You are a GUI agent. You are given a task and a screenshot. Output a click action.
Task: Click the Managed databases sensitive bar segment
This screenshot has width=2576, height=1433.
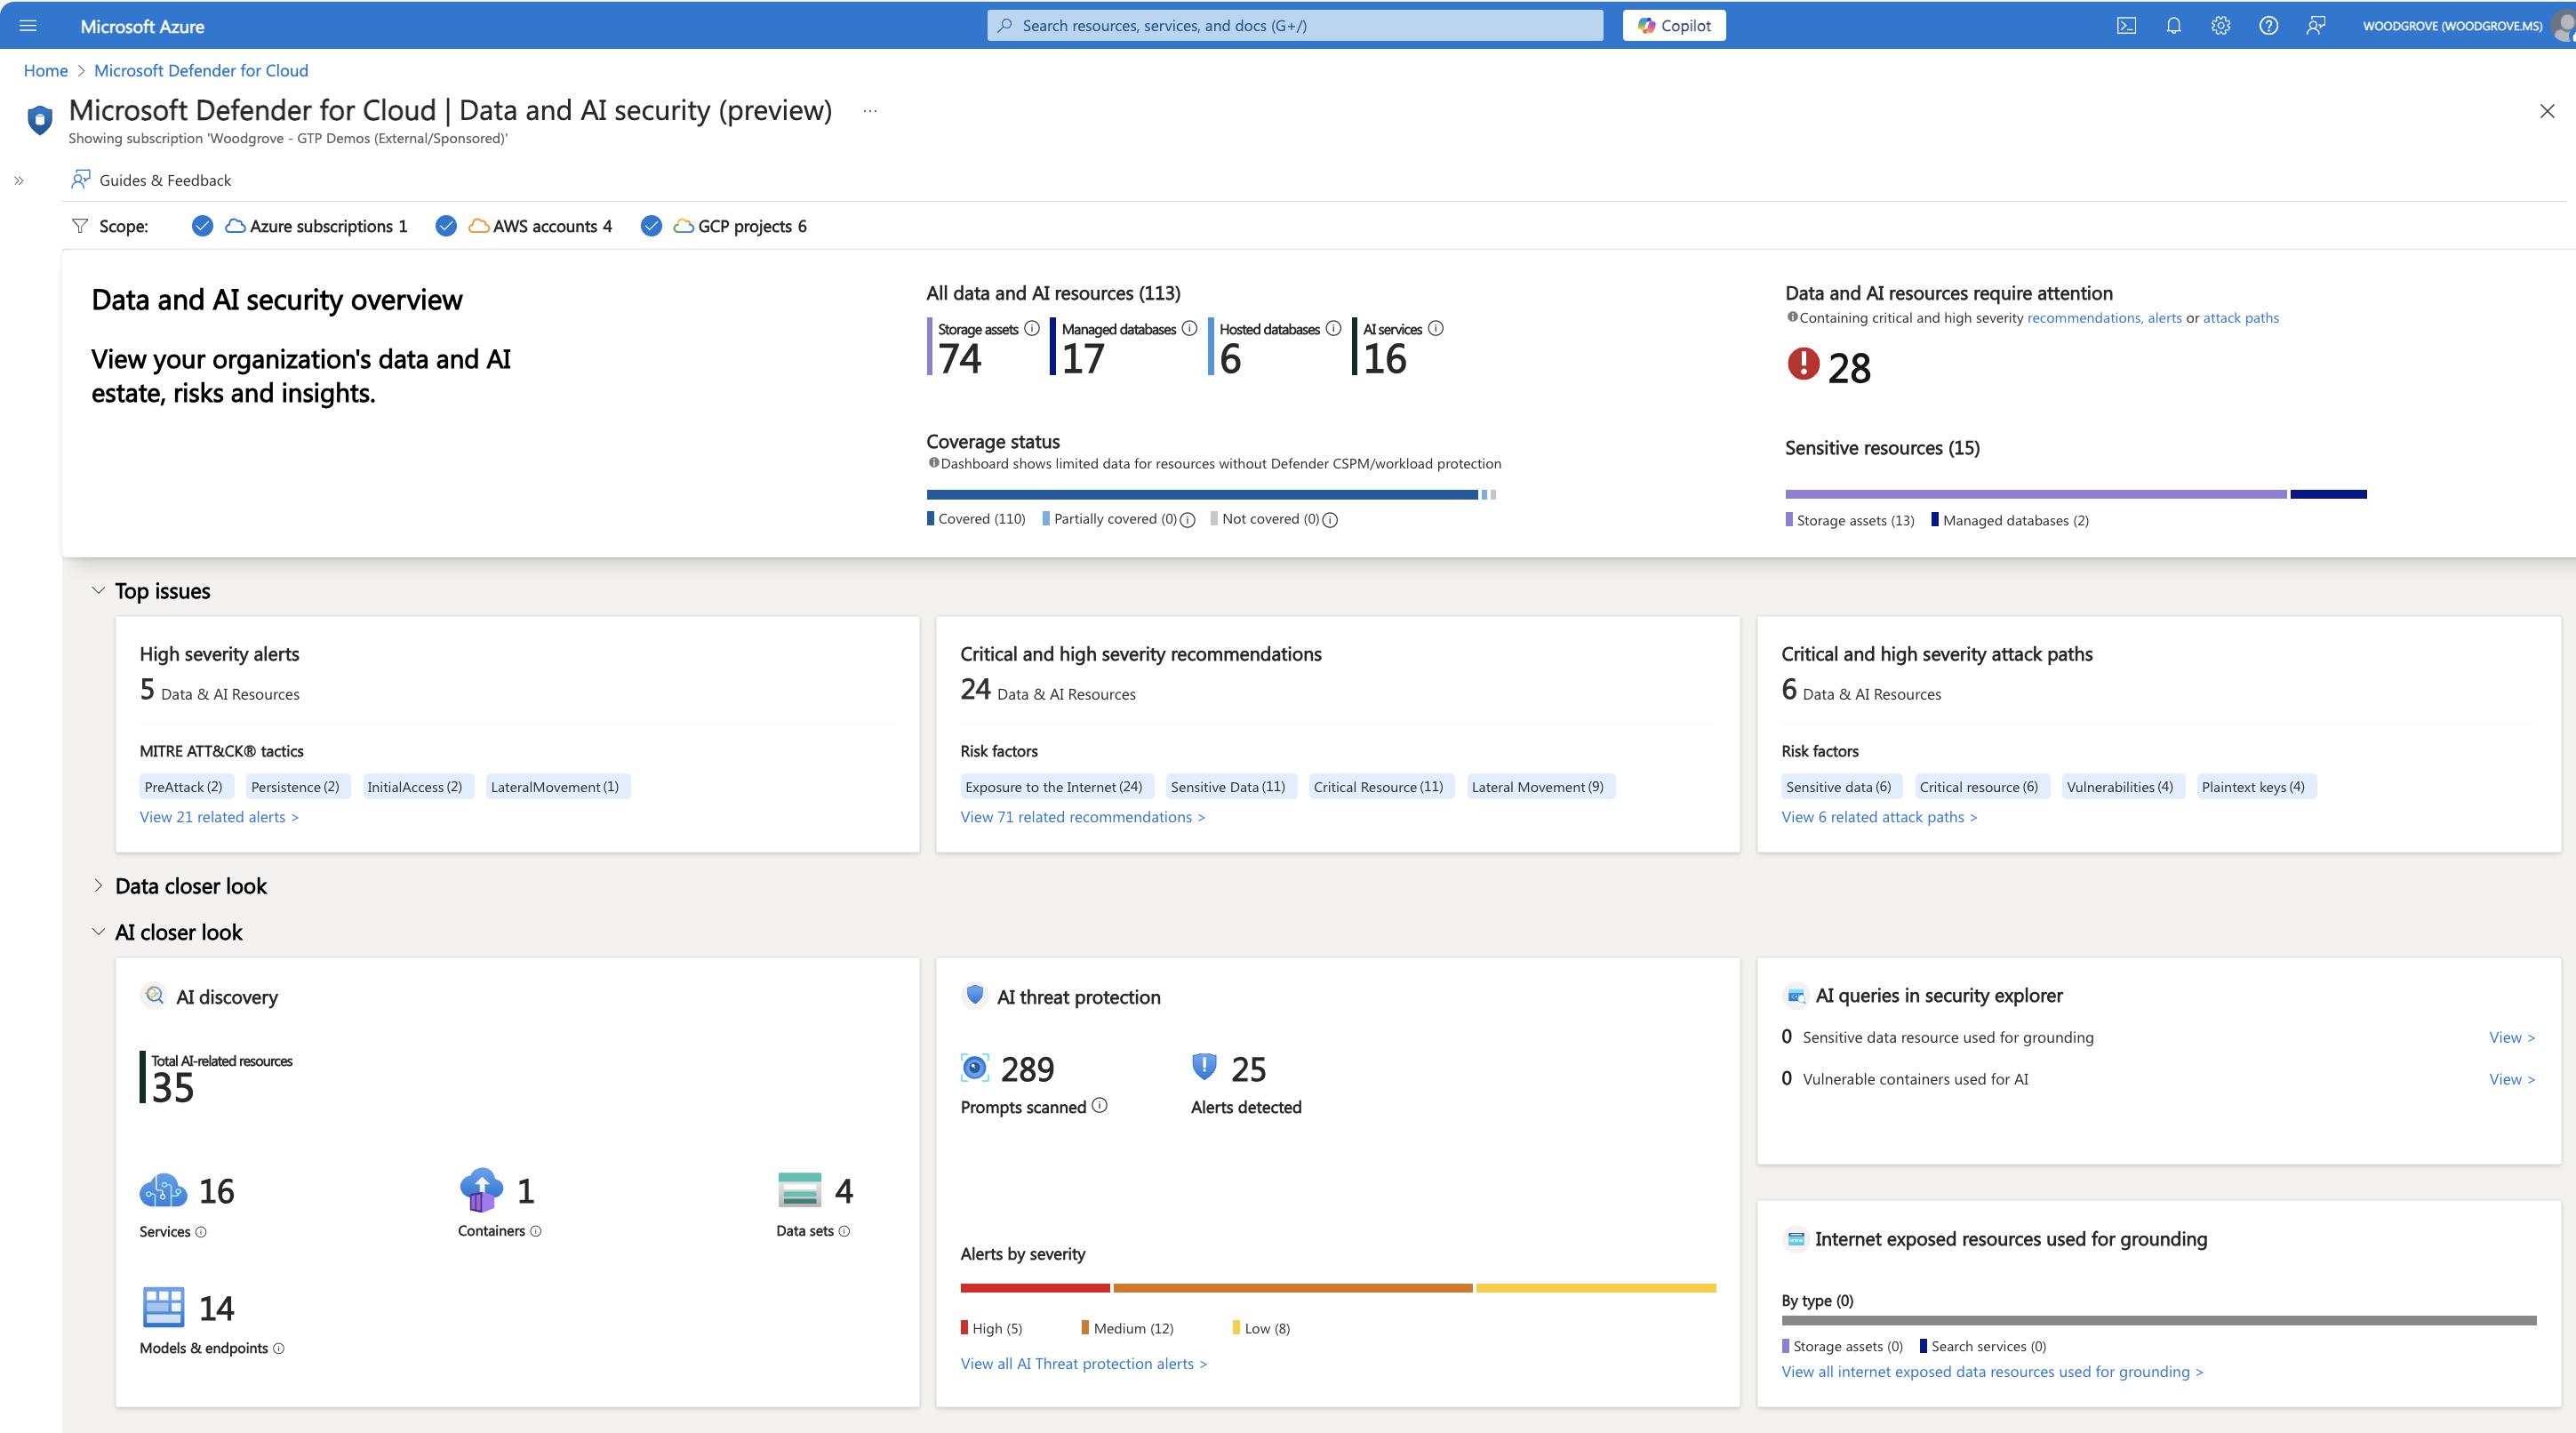(x=2328, y=494)
